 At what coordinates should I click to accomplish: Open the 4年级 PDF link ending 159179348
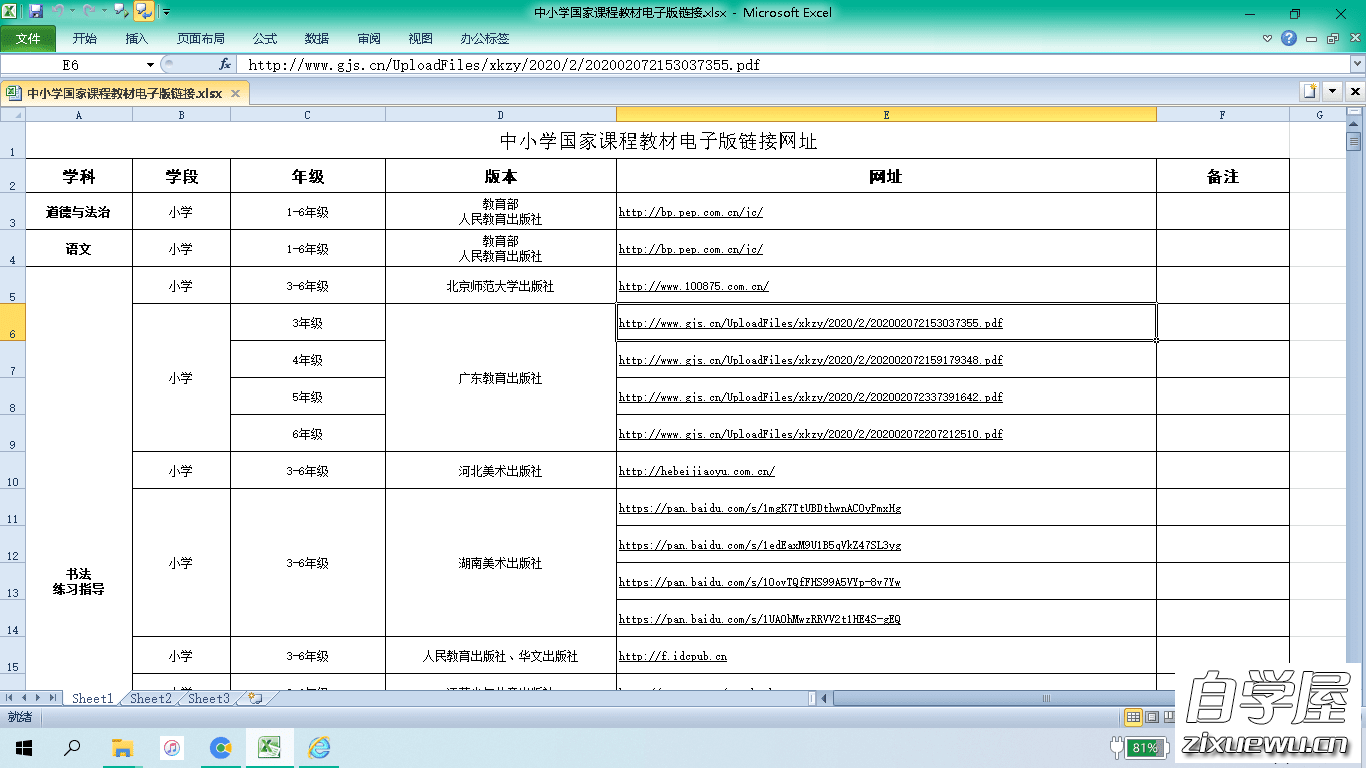811,360
